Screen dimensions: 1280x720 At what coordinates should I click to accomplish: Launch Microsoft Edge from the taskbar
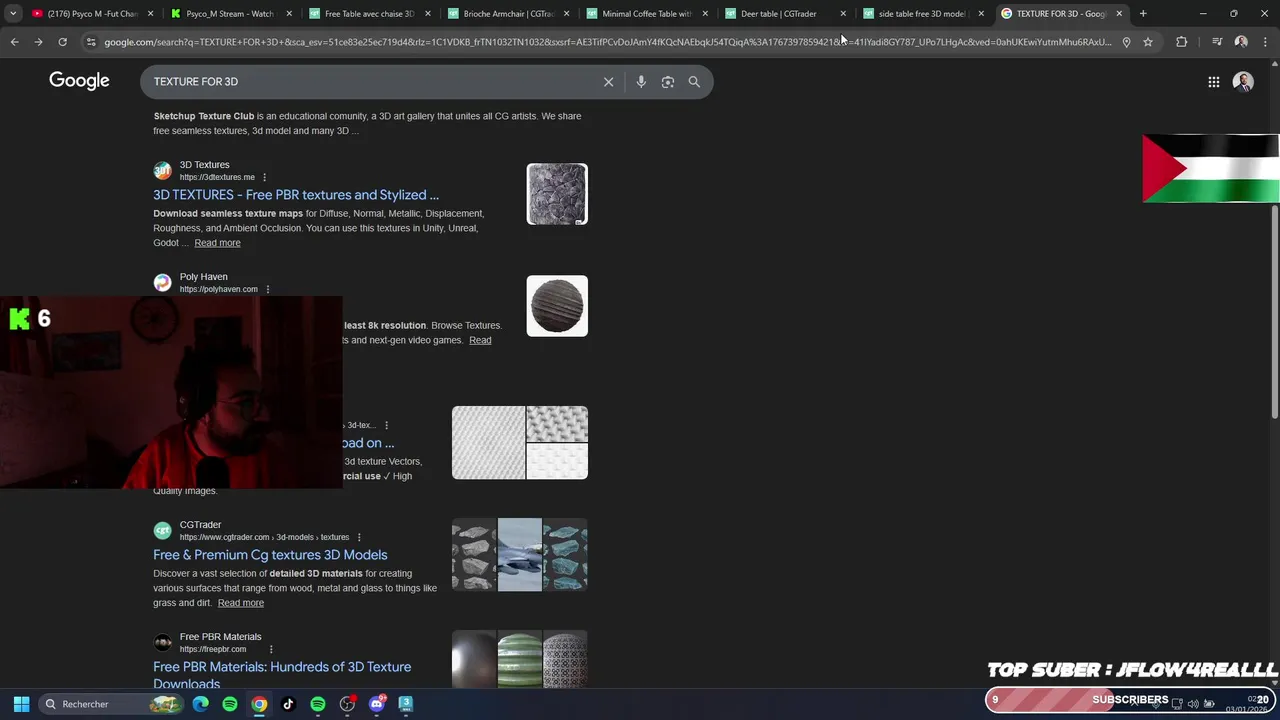[201, 704]
